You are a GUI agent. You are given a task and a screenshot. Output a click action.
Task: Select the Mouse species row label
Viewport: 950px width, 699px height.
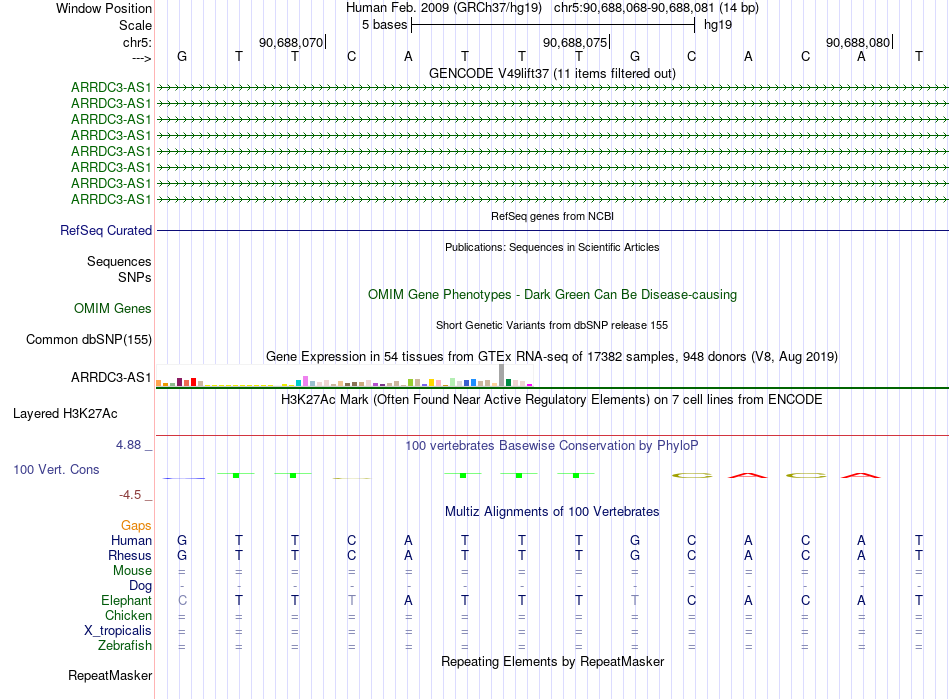click(132, 571)
